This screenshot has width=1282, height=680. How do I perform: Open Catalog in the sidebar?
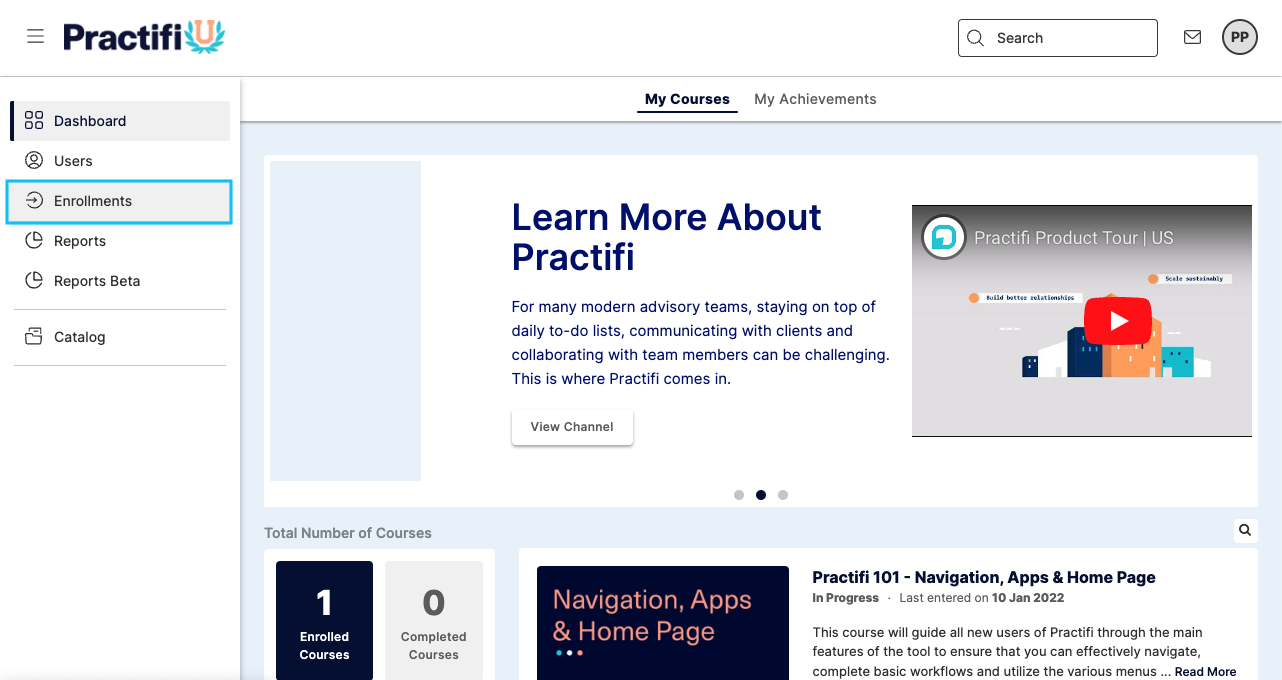coord(120,337)
